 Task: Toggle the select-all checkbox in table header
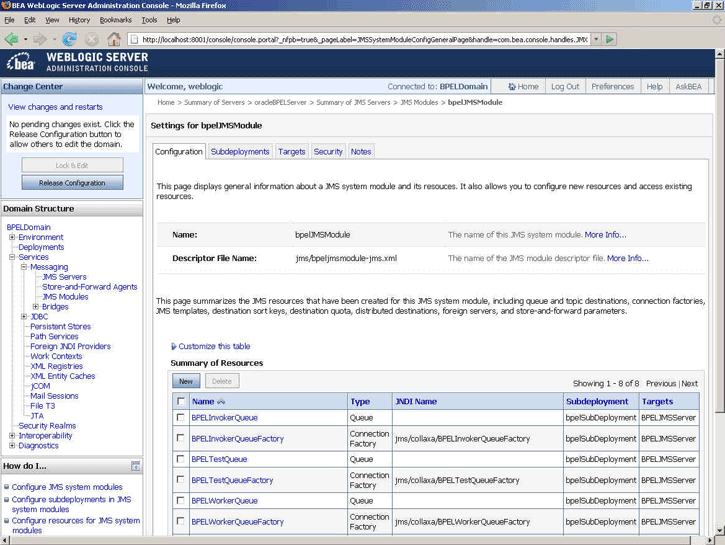(181, 401)
